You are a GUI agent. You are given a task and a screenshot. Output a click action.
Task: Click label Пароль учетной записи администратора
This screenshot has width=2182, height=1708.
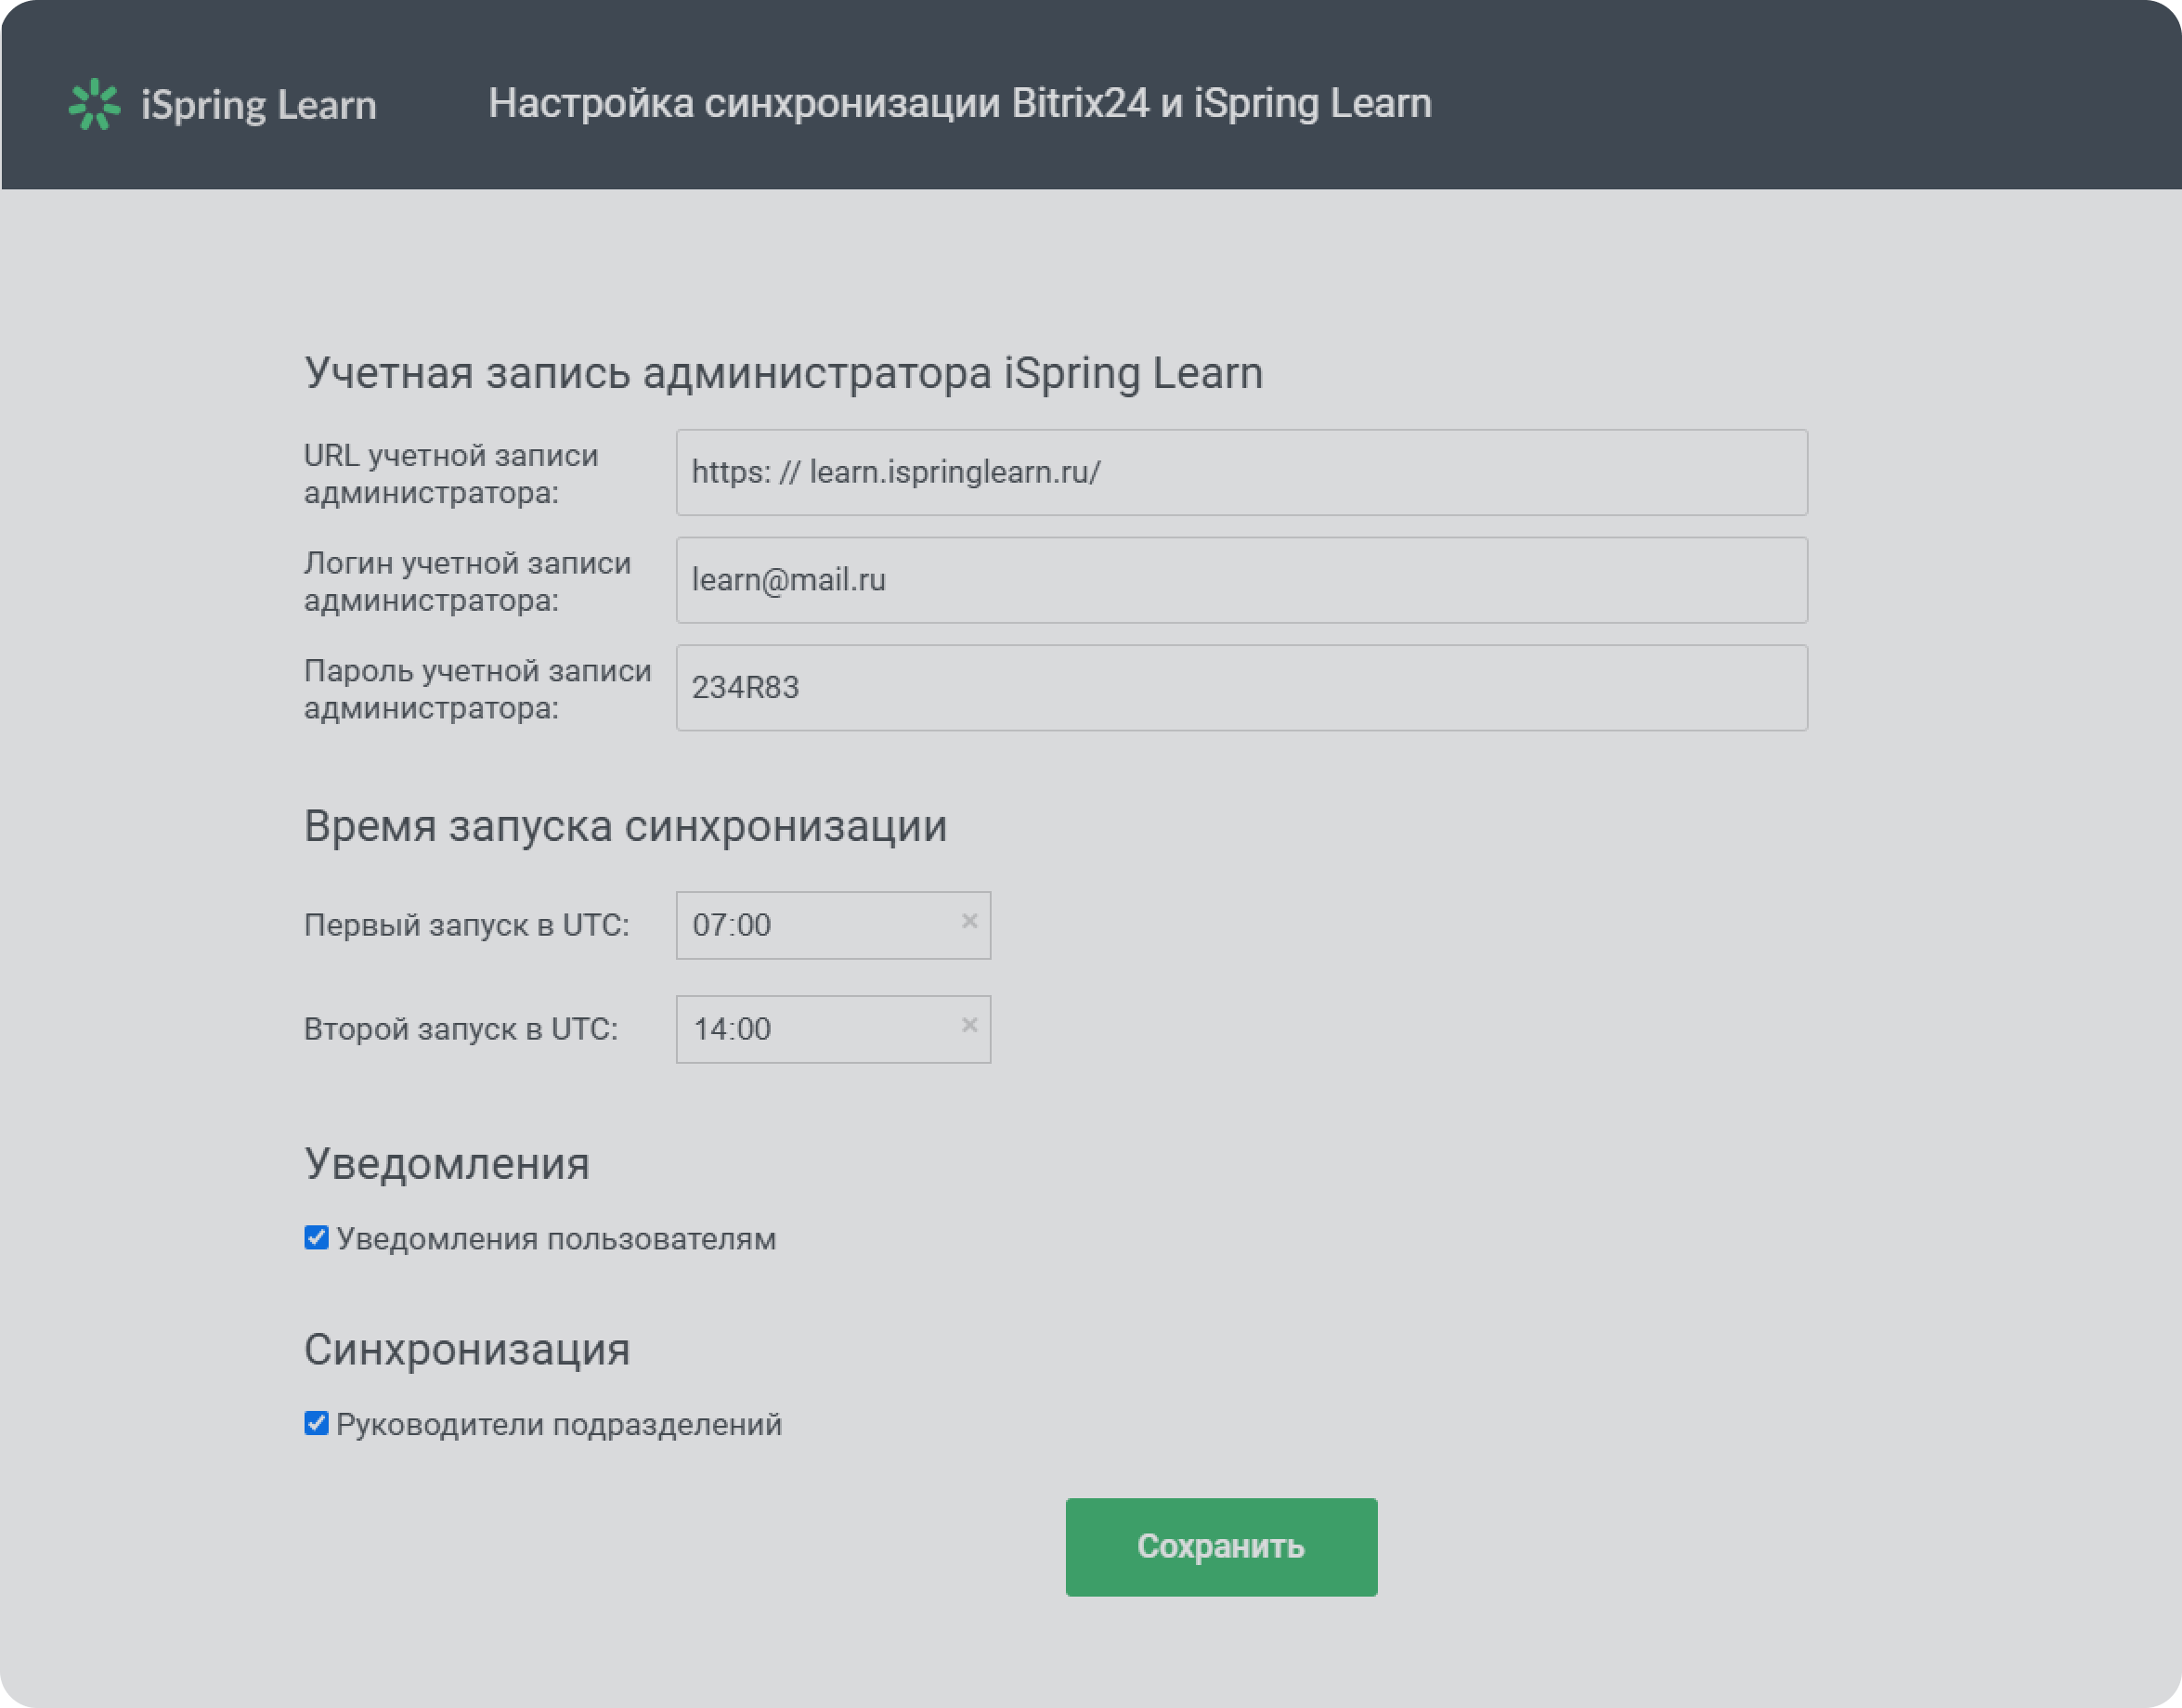pyautogui.click(x=477, y=689)
